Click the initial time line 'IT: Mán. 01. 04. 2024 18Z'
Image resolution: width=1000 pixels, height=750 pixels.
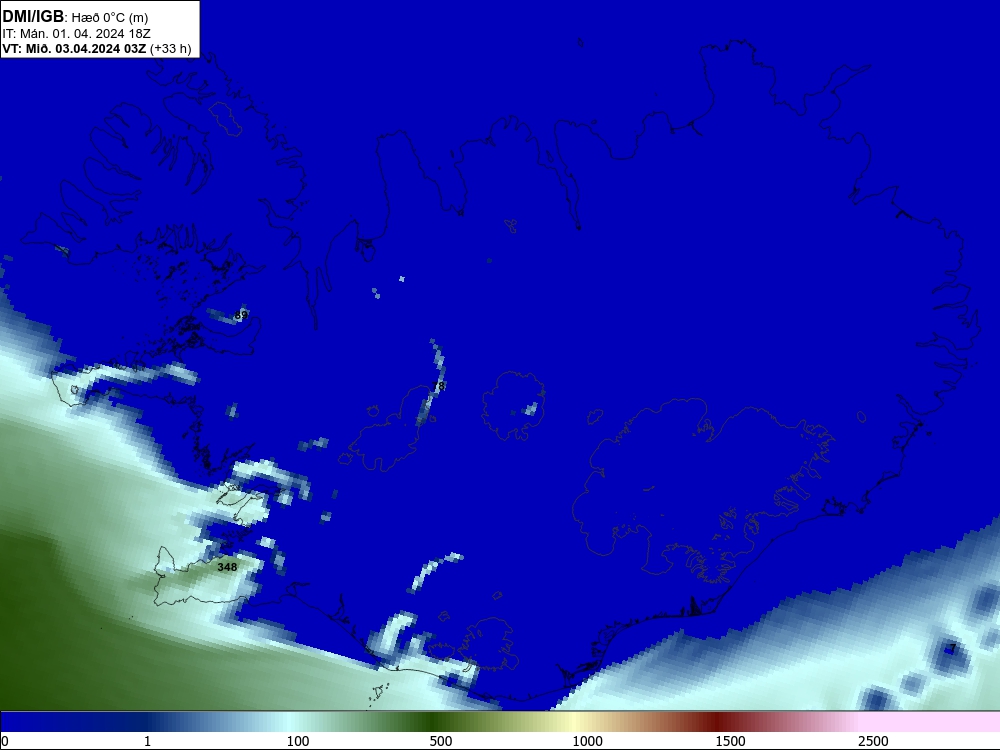pyautogui.click(x=77, y=33)
